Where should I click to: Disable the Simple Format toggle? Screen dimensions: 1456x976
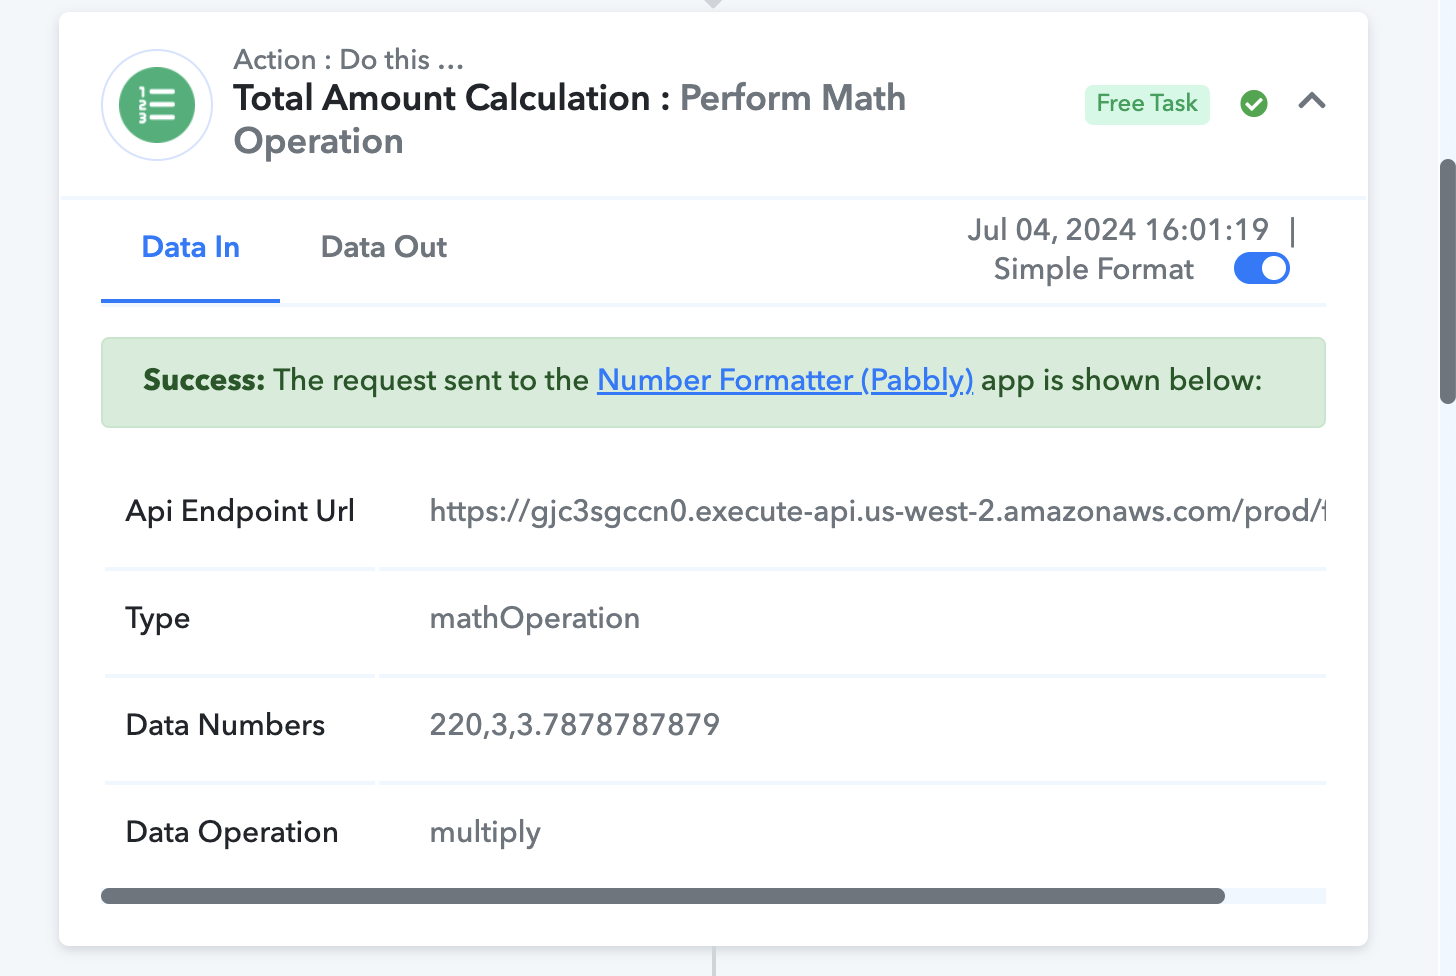click(x=1261, y=269)
